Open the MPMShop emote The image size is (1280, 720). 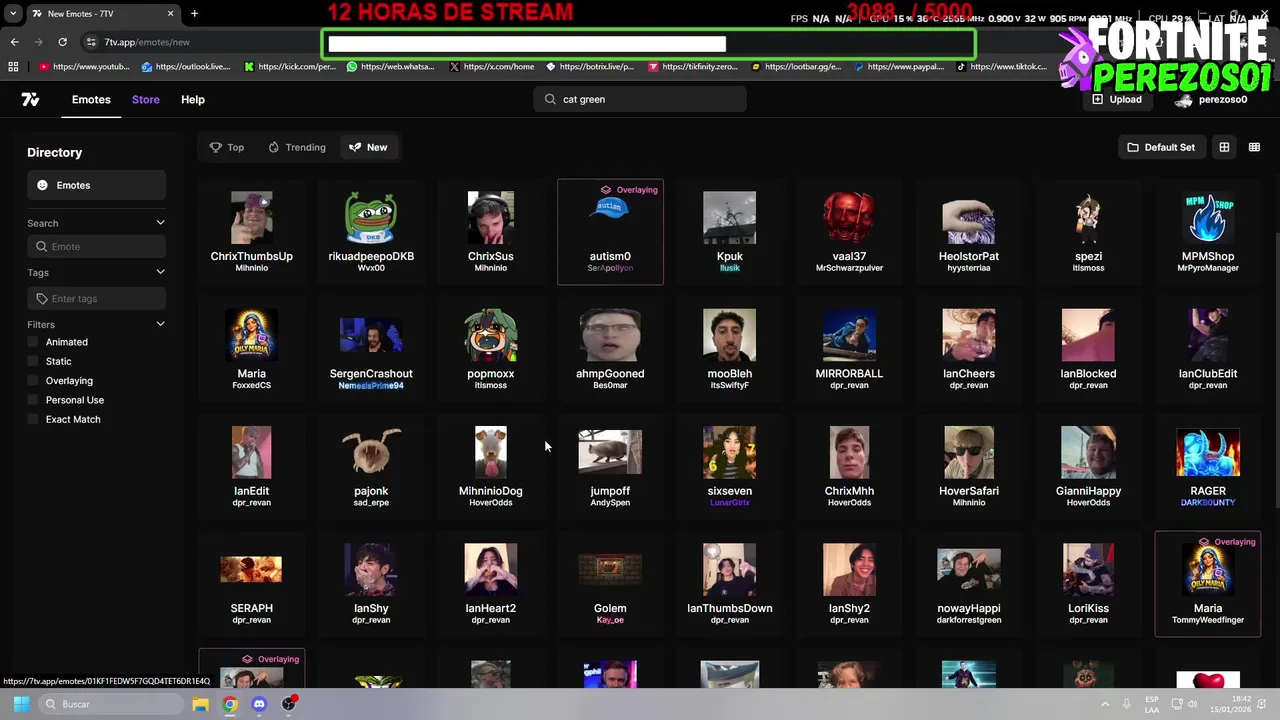click(x=1208, y=232)
